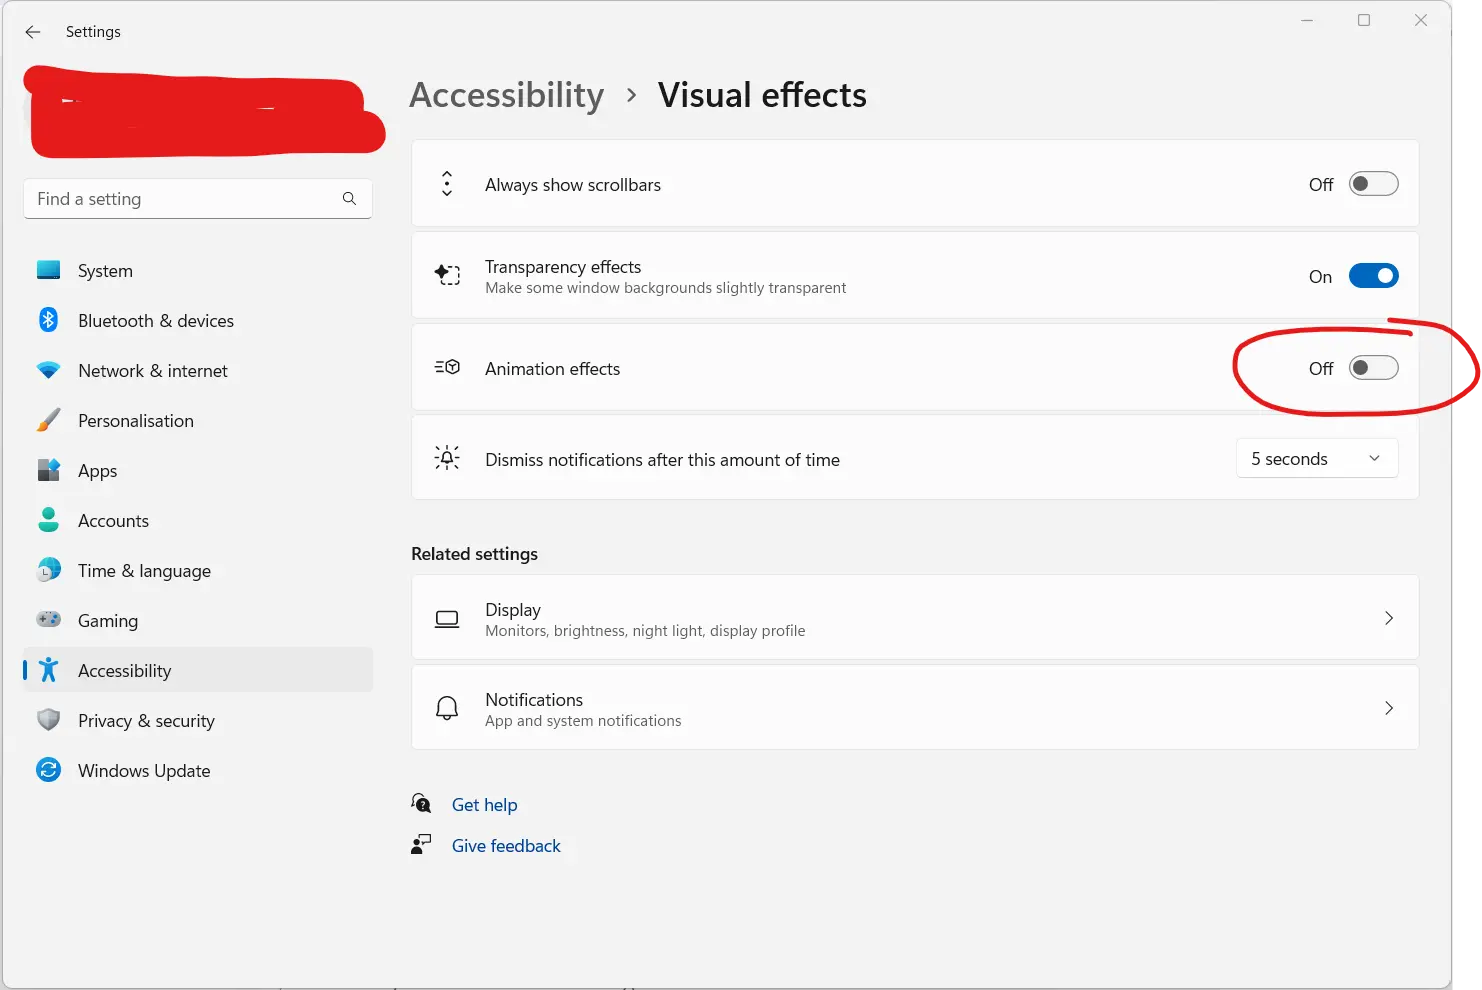Image resolution: width=1482 pixels, height=990 pixels.
Task: Click the Privacy & security shield icon
Action: click(48, 720)
